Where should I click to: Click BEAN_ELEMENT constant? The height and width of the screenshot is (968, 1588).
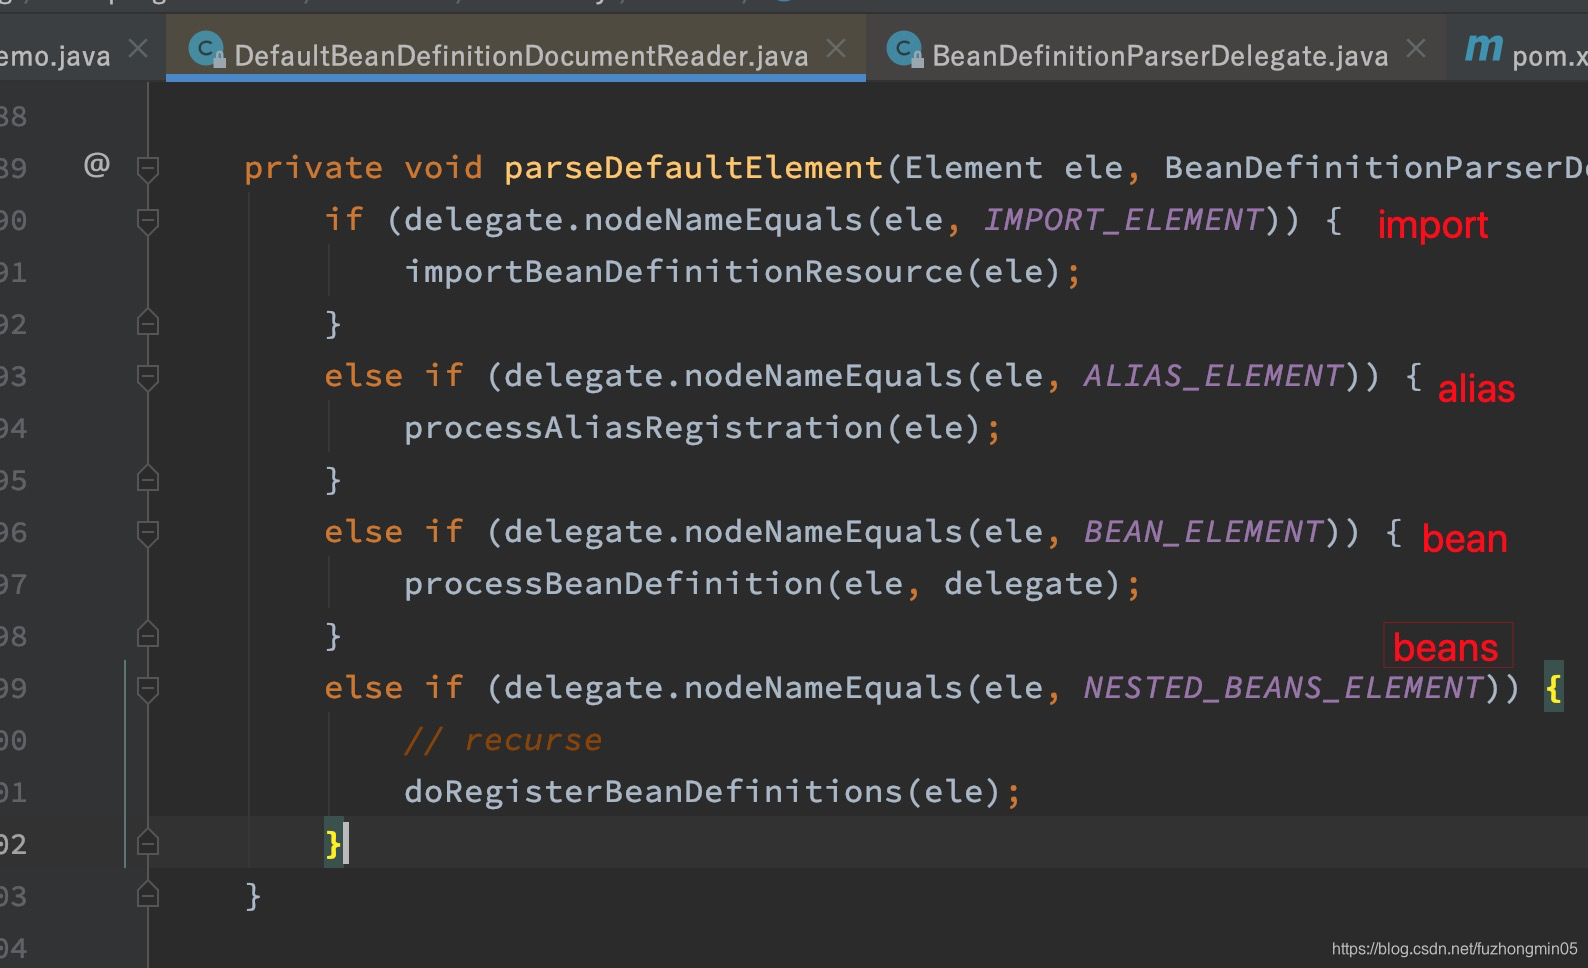(1204, 532)
